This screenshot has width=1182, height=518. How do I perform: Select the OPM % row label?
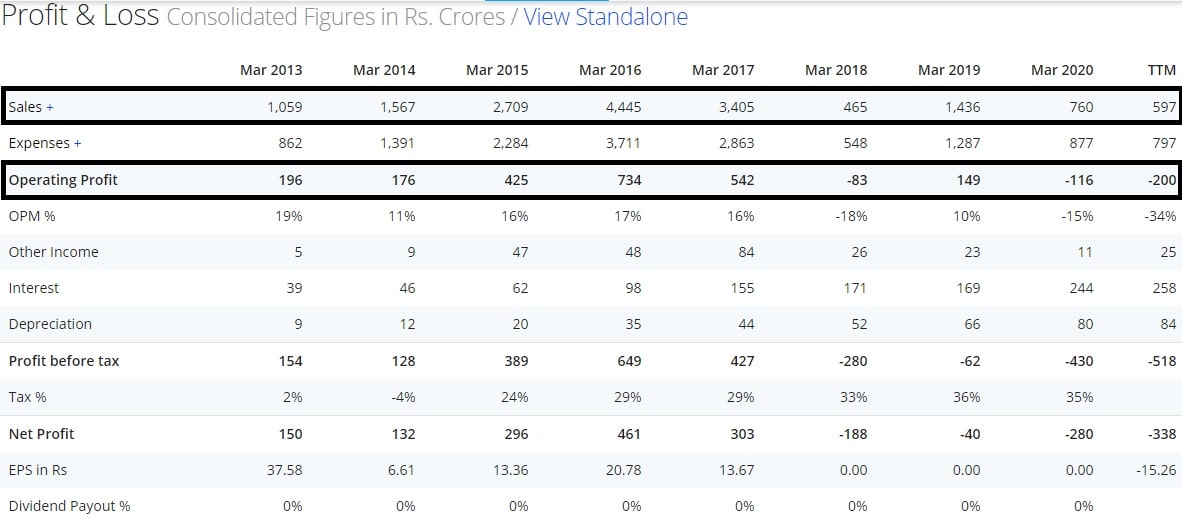point(34,216)
